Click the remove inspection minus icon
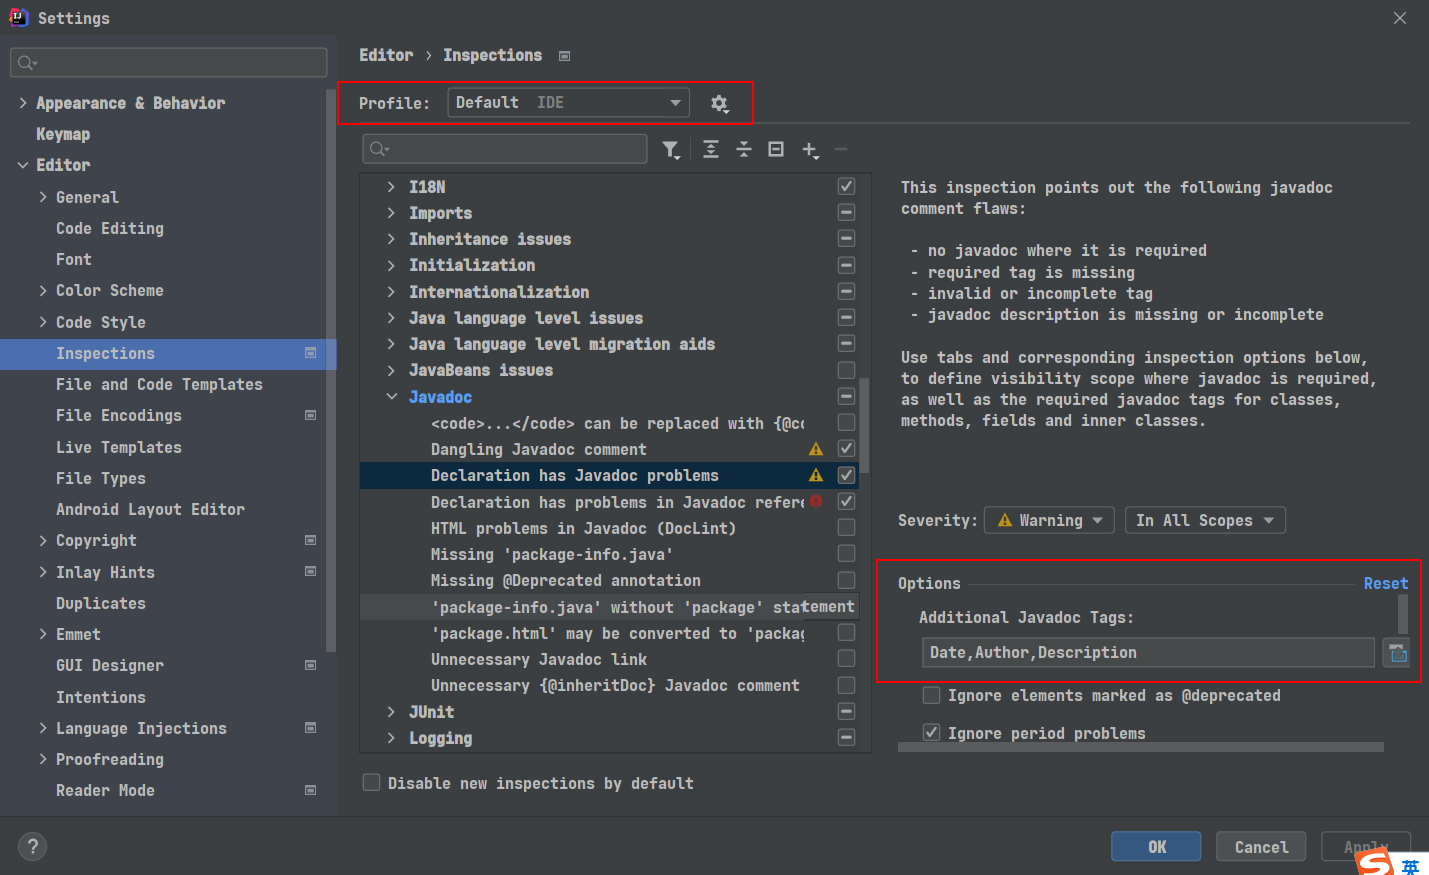1429x875 pixels. click(841, 149)
